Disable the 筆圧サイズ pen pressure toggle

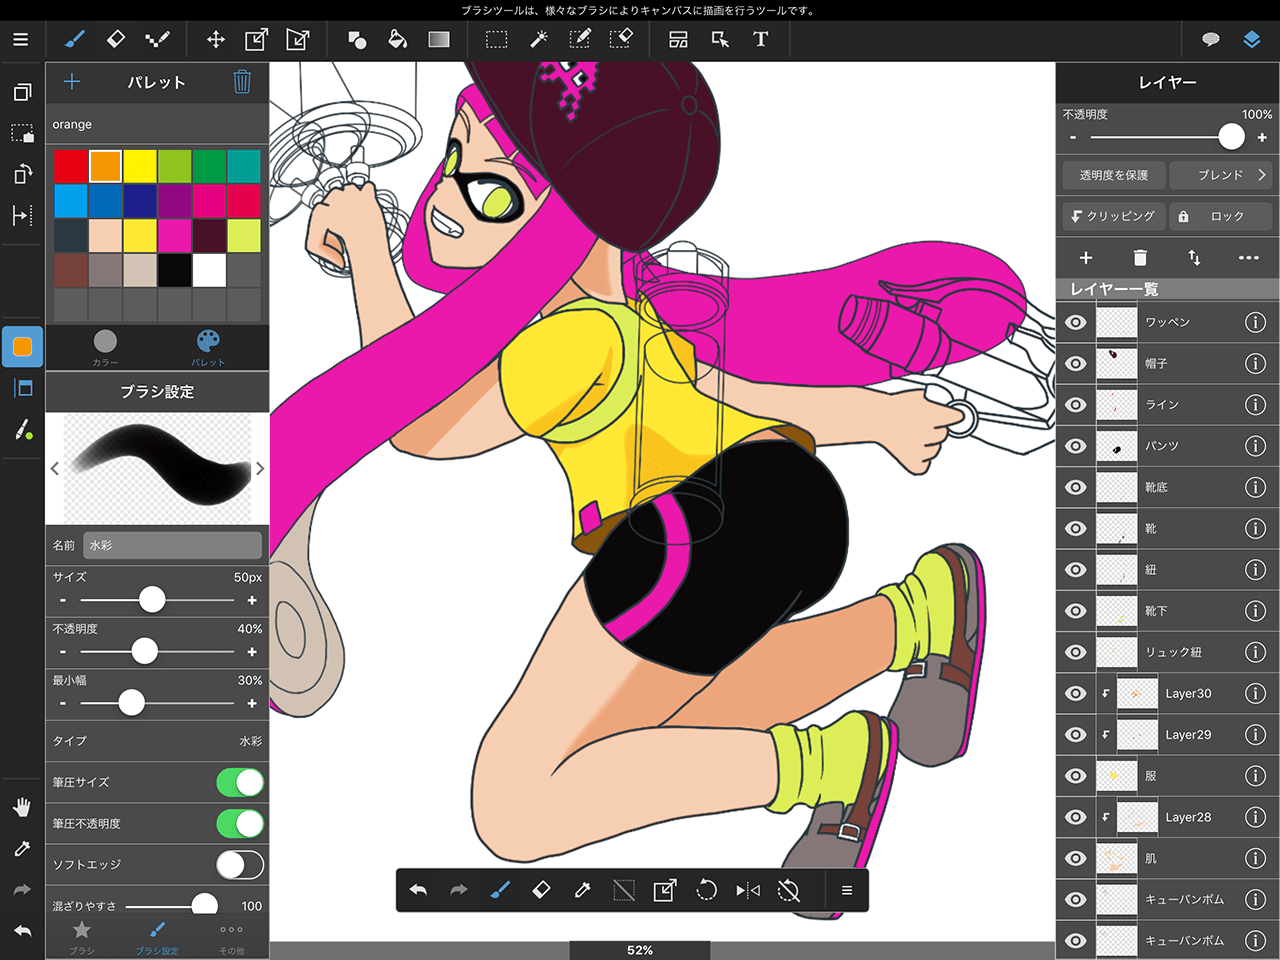pyautogui.click(x=240, y=782)
